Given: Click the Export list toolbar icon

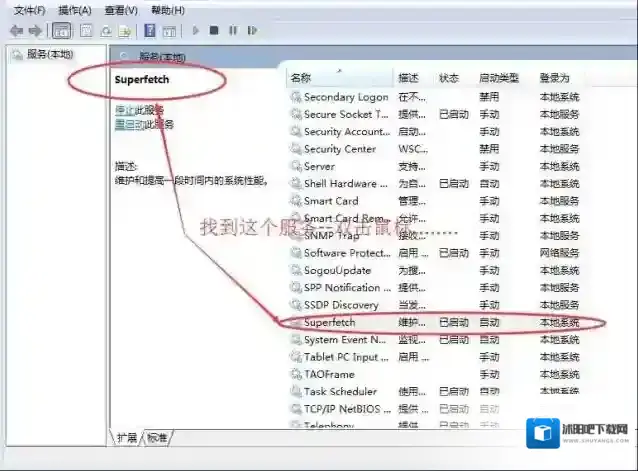Looking at the screenshot, I should point(125,31).
